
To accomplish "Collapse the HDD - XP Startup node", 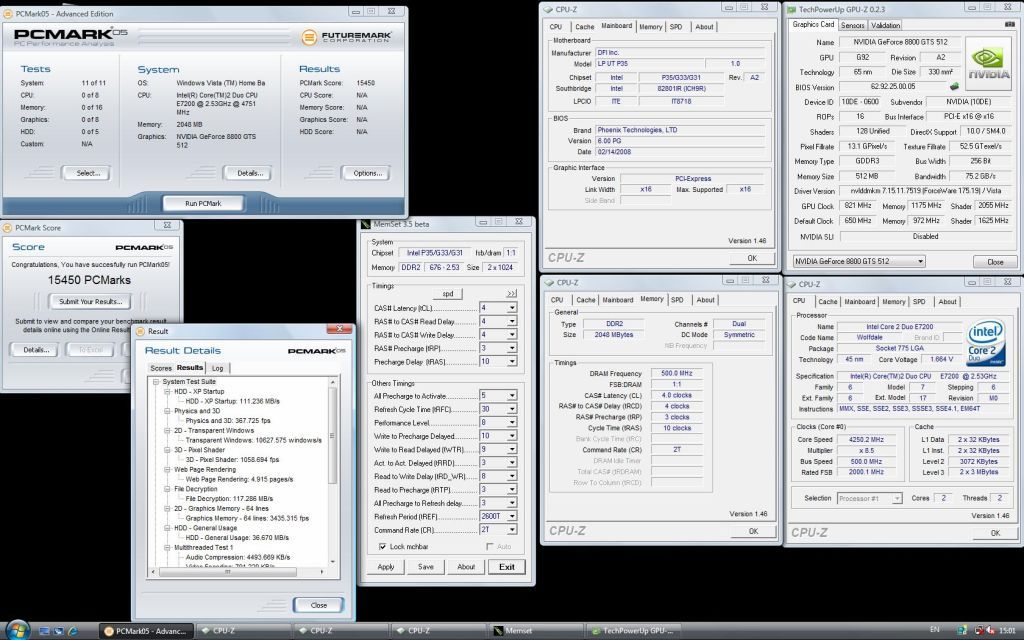I will (167, 391).
